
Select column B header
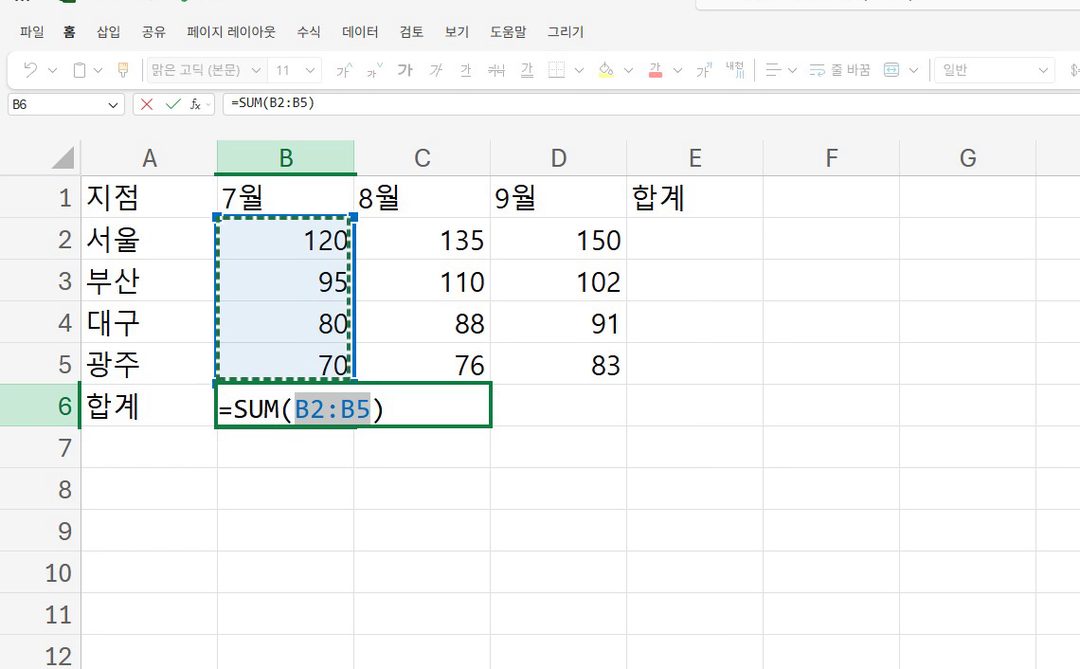(x=286, y=158)
